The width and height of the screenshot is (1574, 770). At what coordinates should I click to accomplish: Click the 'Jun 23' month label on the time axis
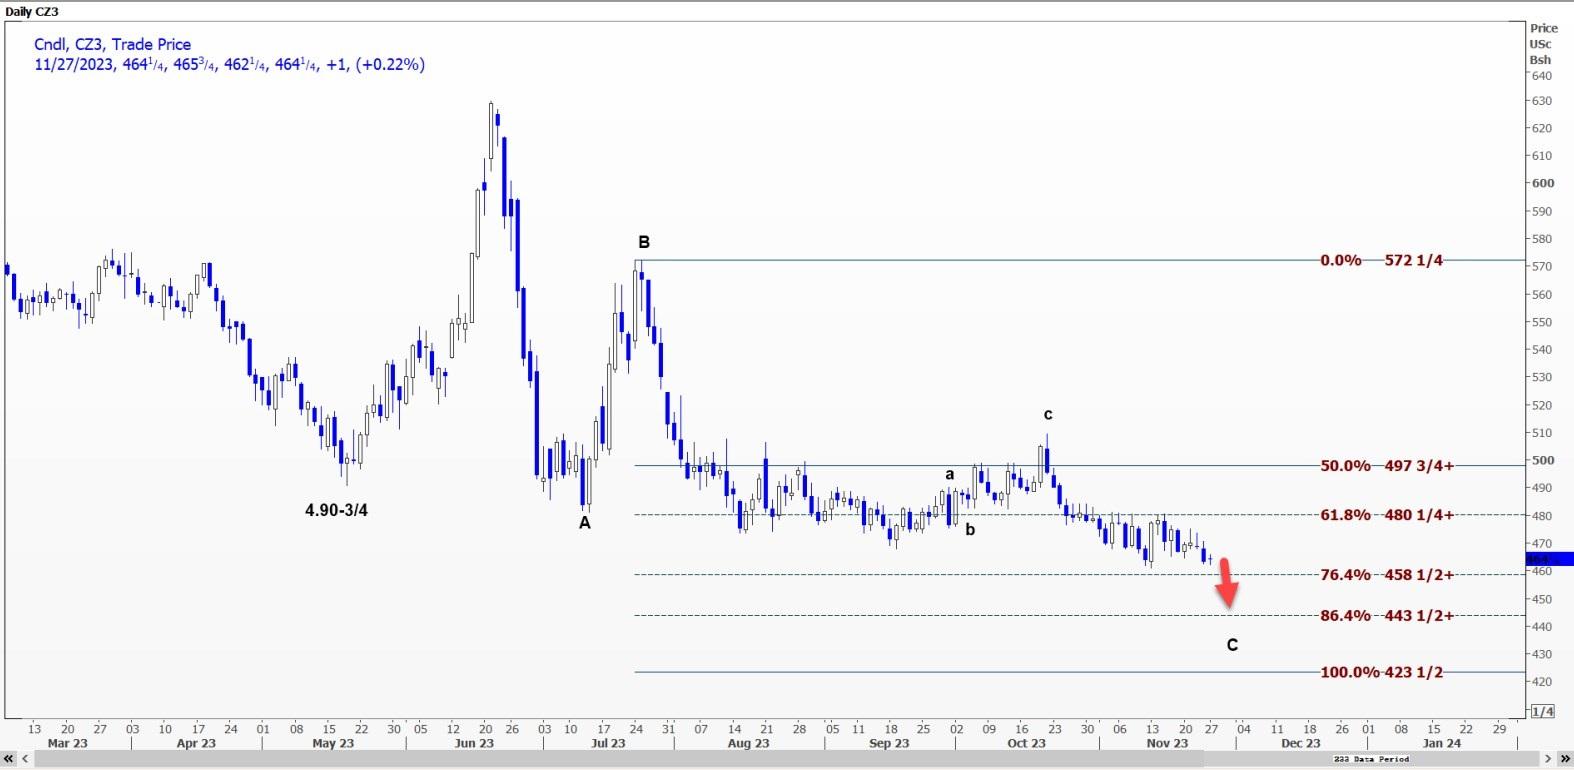point(474,743)
